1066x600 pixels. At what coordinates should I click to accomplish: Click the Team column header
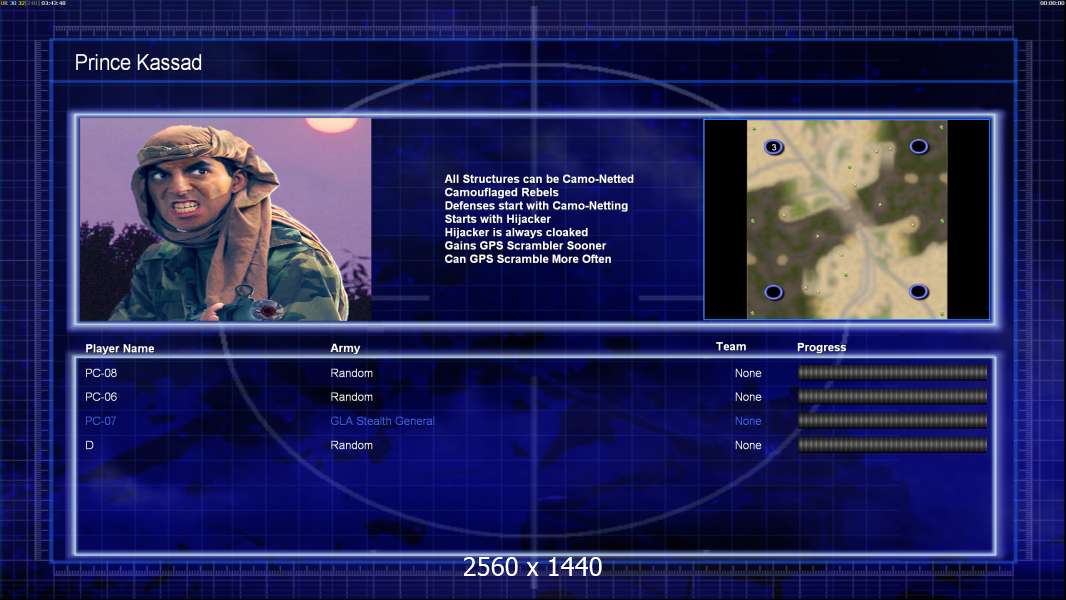[x=731, y=347]
